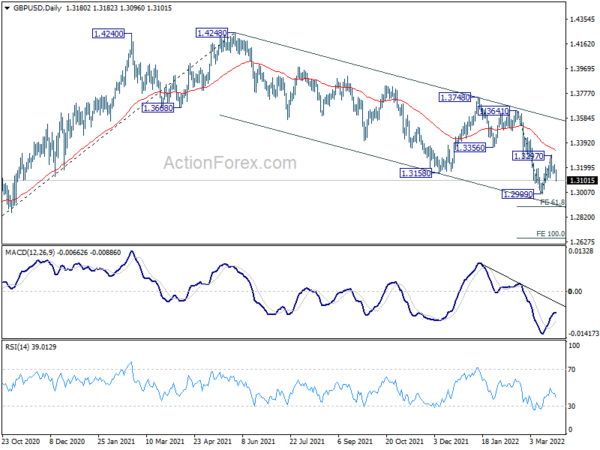Click the 23 Apr 2021 date label
The height and width of the screenshot is (450, 600).
coord(212,441)
